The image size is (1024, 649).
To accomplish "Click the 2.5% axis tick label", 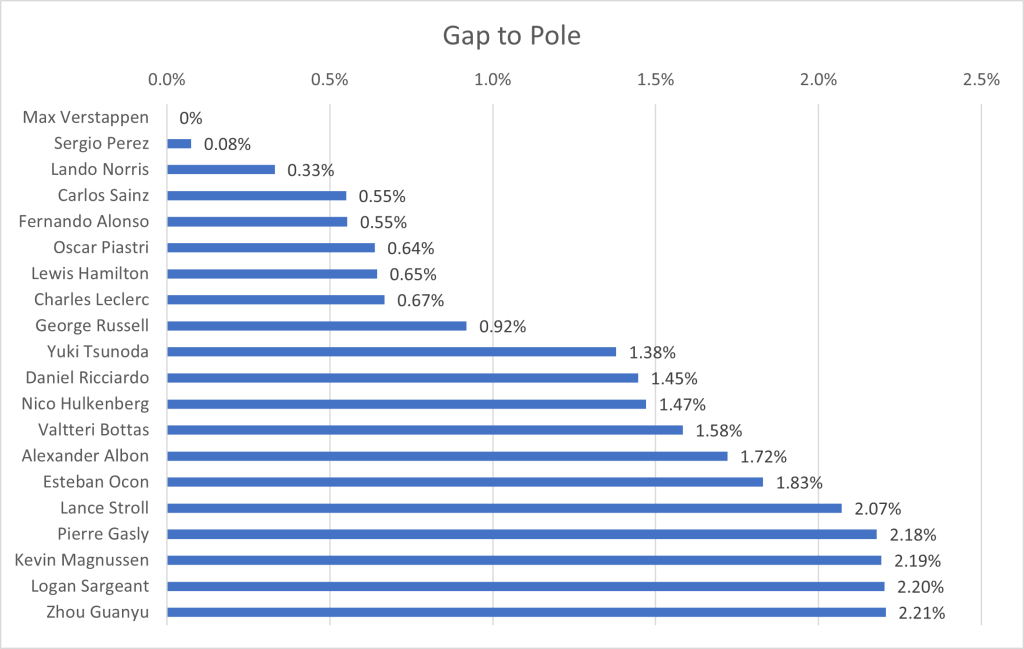I will 980,81.
